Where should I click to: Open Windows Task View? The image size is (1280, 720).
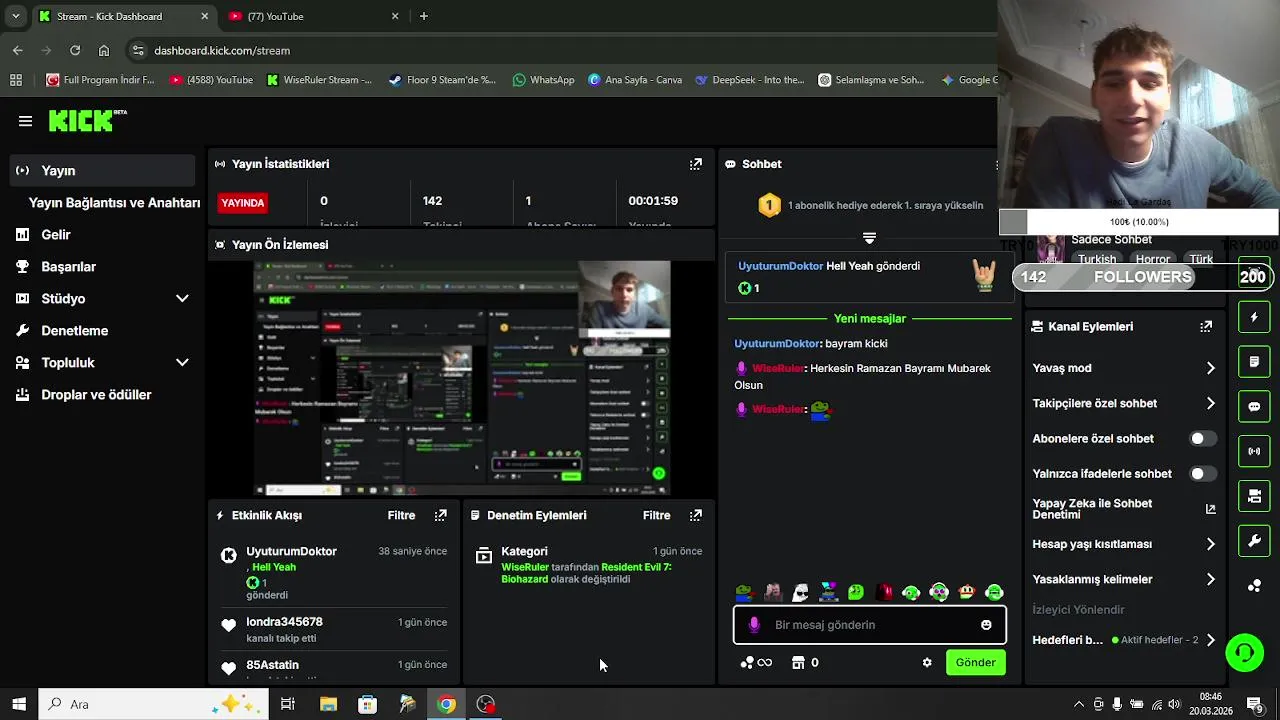(287, 704)
